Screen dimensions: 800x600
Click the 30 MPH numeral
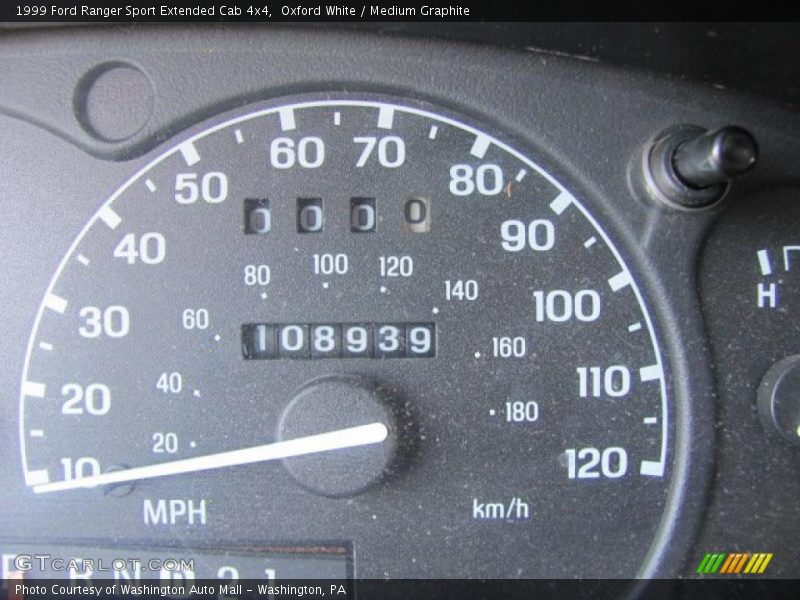(104, 322)
